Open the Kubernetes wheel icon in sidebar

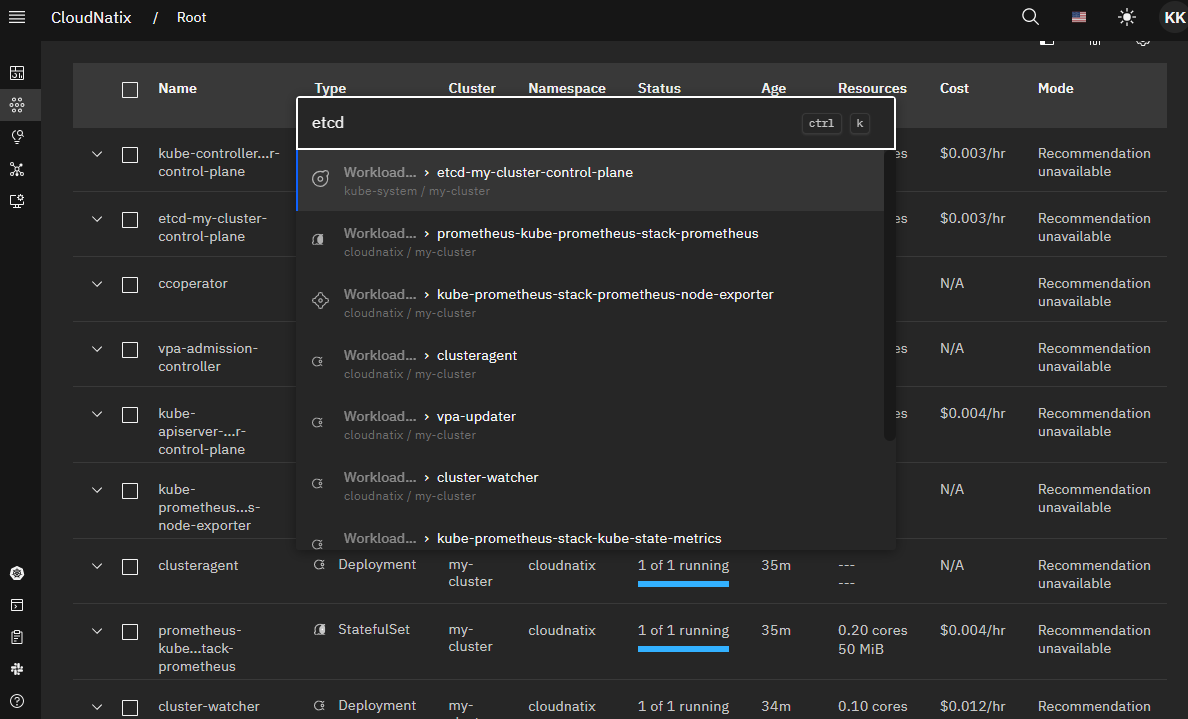[17, 573]
